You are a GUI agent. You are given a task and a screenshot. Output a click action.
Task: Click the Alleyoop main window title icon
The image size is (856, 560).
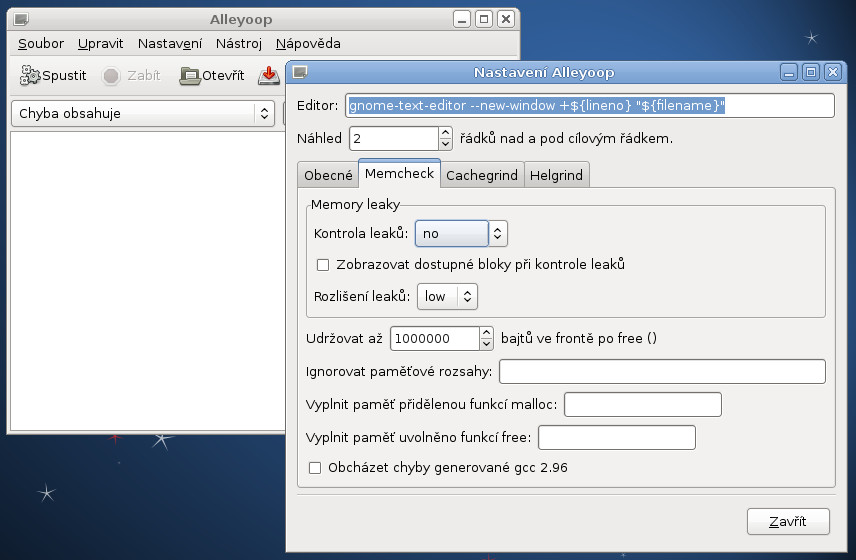tap(21, 20)
